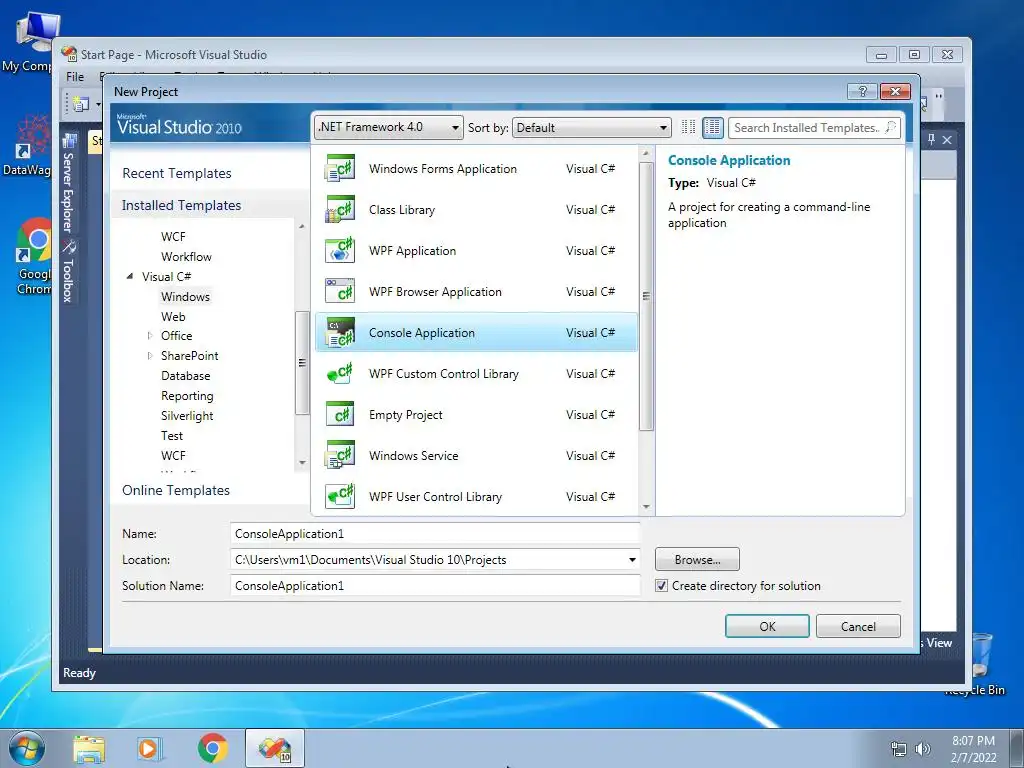
Task: Select Database in the template tree
Action: [185, 376]
